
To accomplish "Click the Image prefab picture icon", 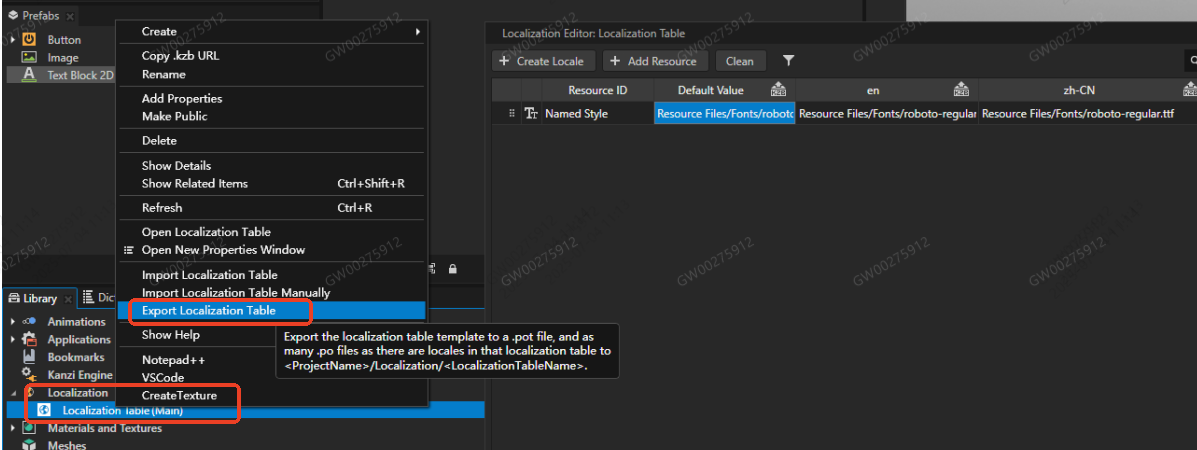I will click(29, 57).
